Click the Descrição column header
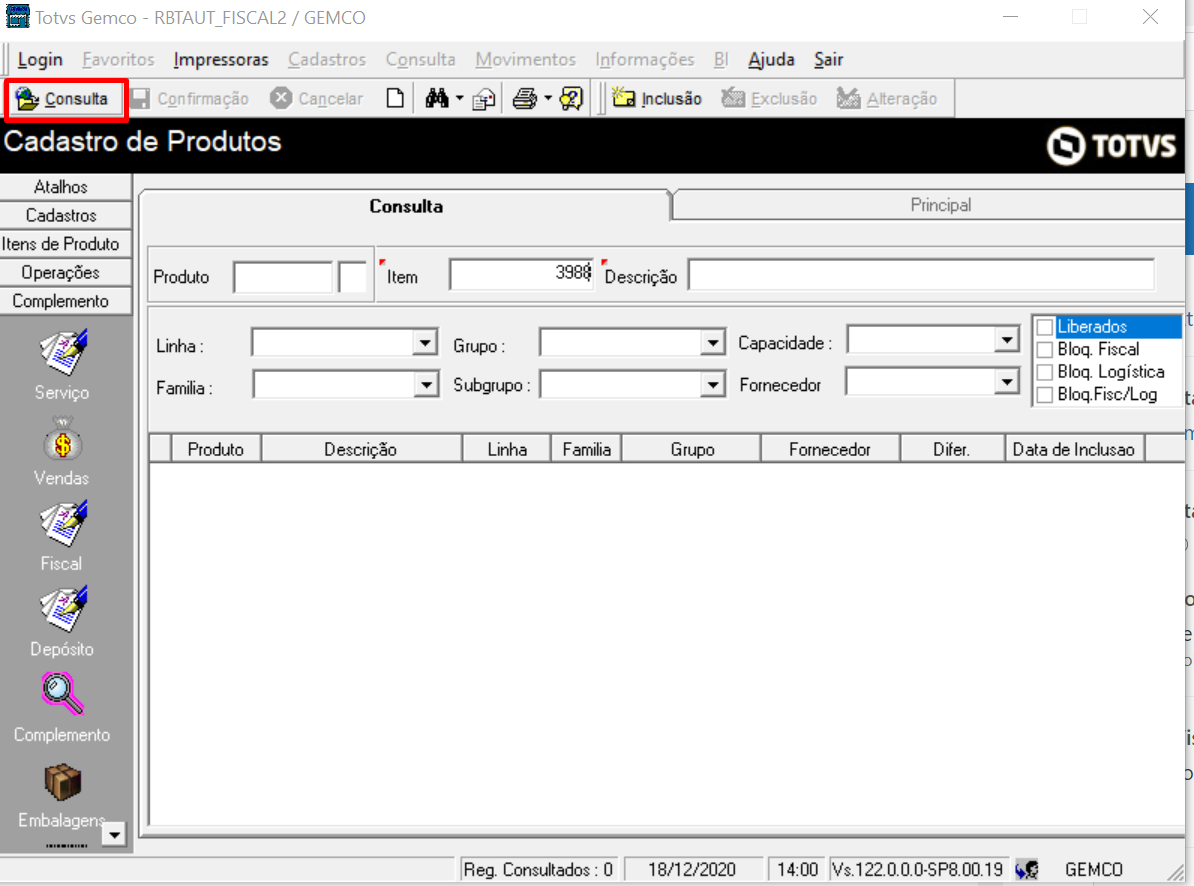Image resolution: width=1194 pixels, height=886 pixels. tap(361, 450)
